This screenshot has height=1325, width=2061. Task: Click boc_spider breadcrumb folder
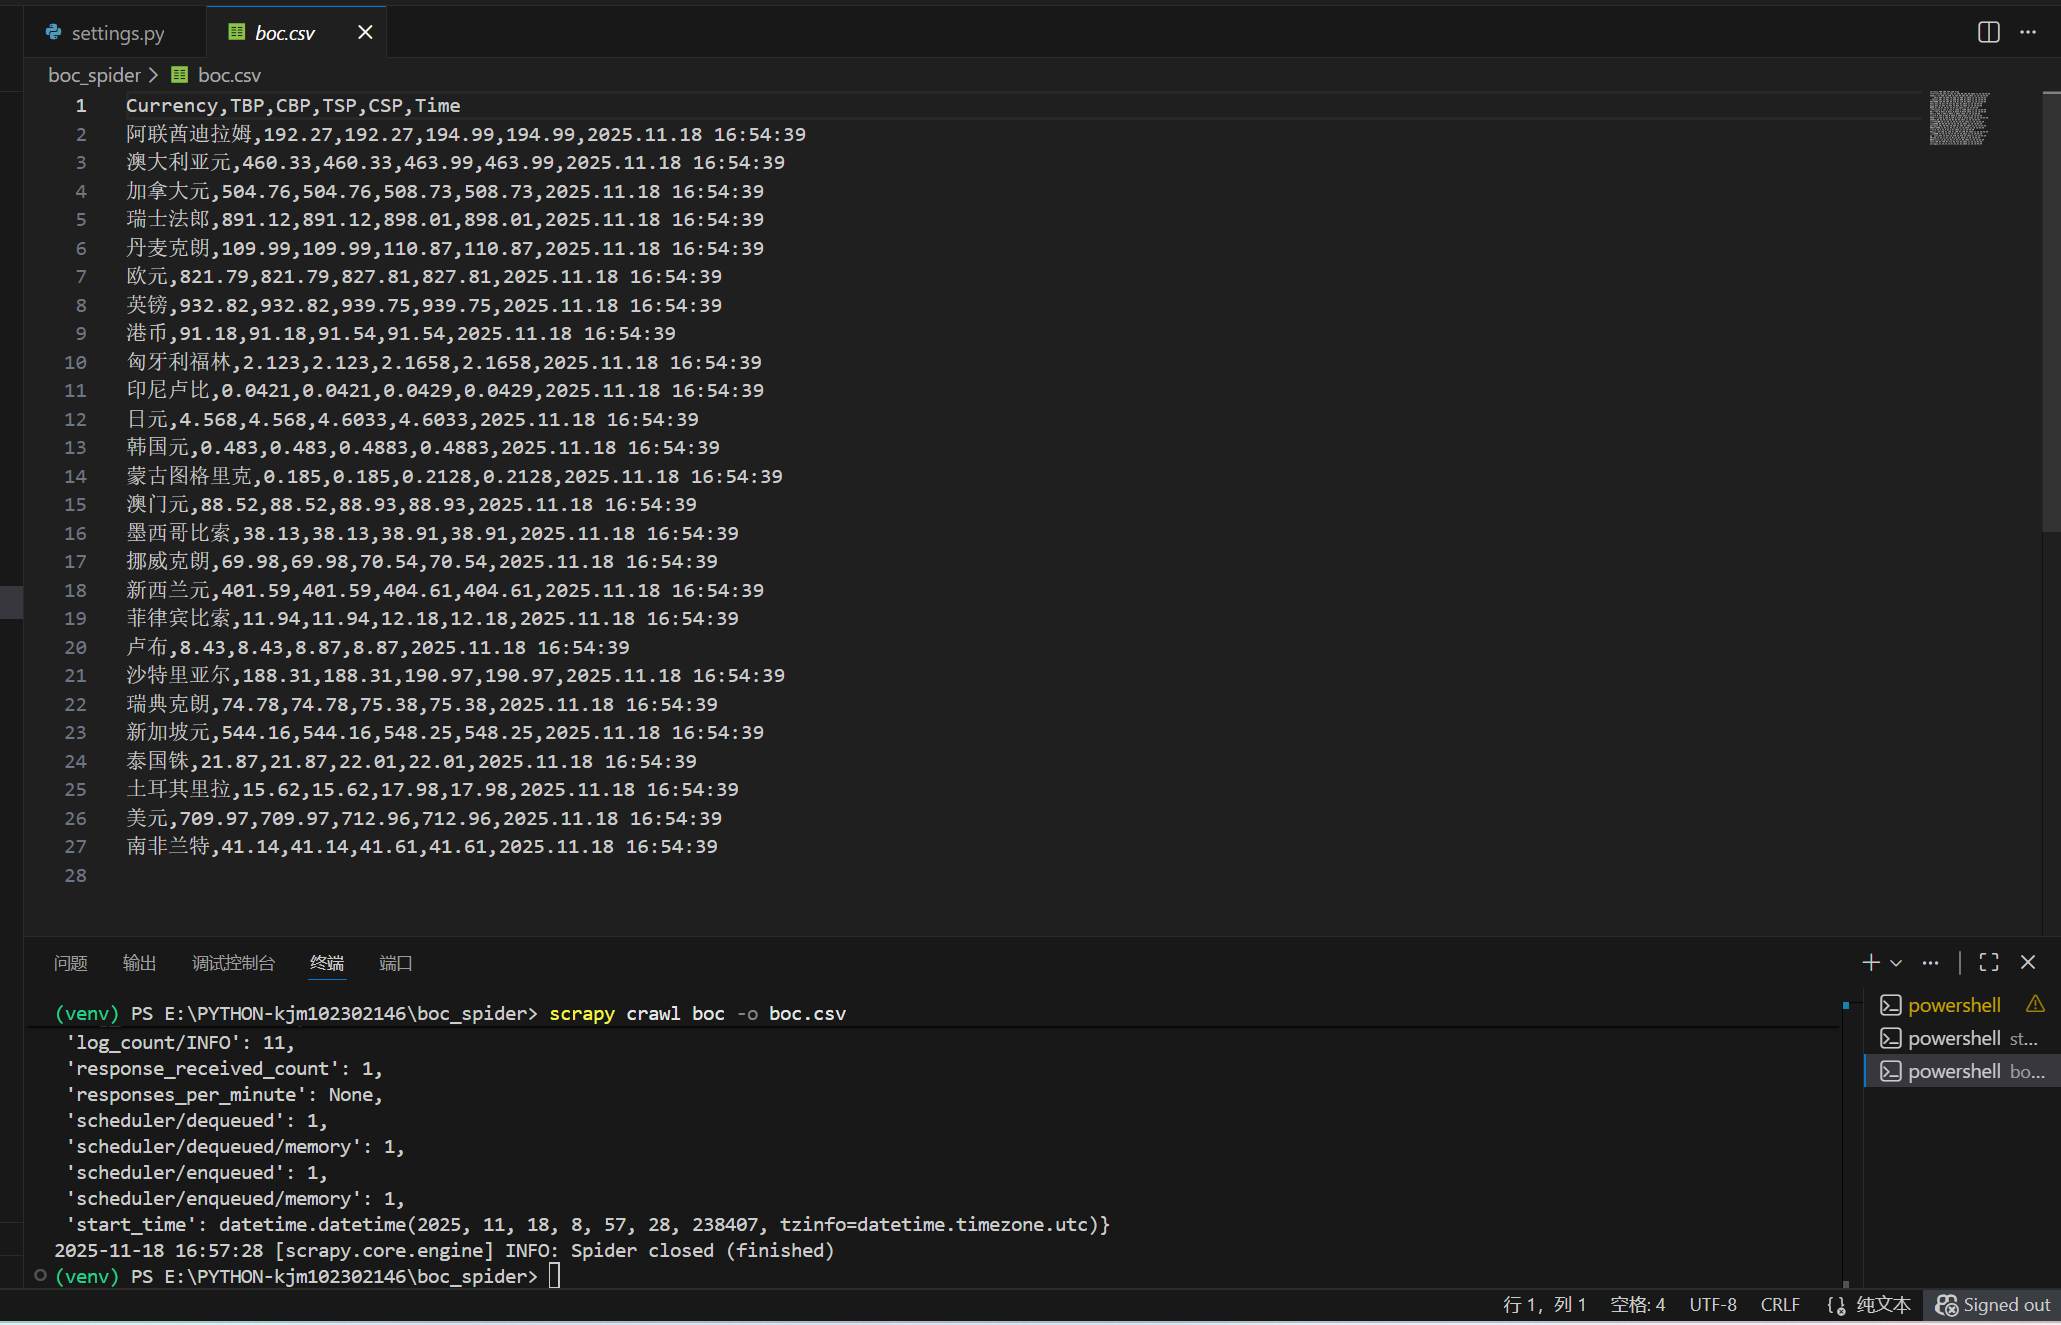94,75
